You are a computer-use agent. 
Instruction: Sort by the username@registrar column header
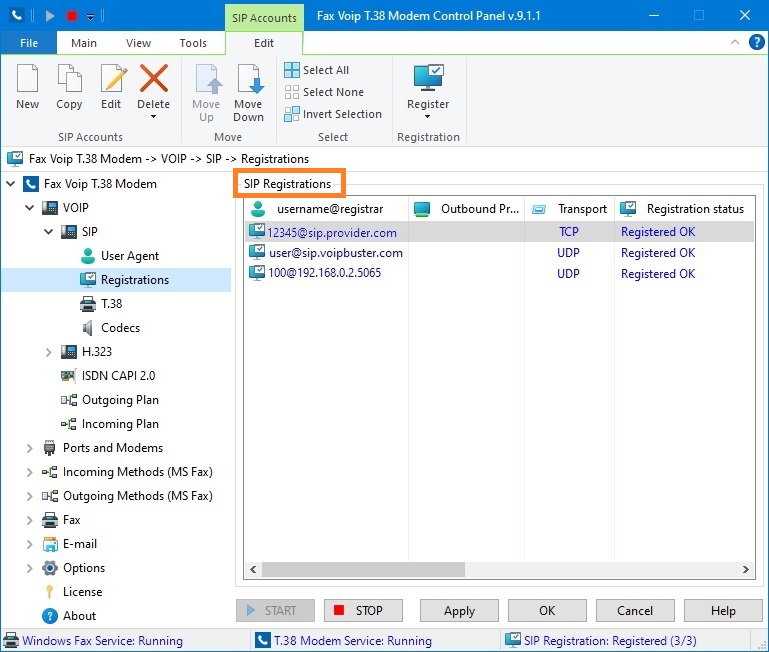click(x=326, y=209)
